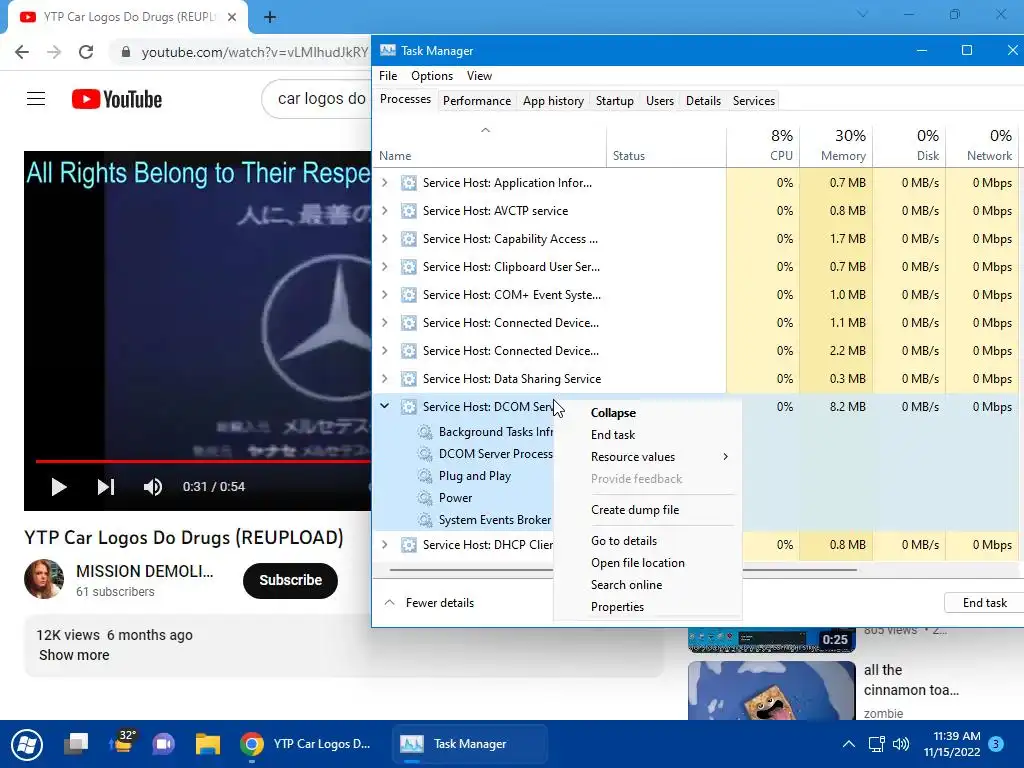Click Show more in video description
This screenshot has width=1024, height=768.
[x=74, y=655]
